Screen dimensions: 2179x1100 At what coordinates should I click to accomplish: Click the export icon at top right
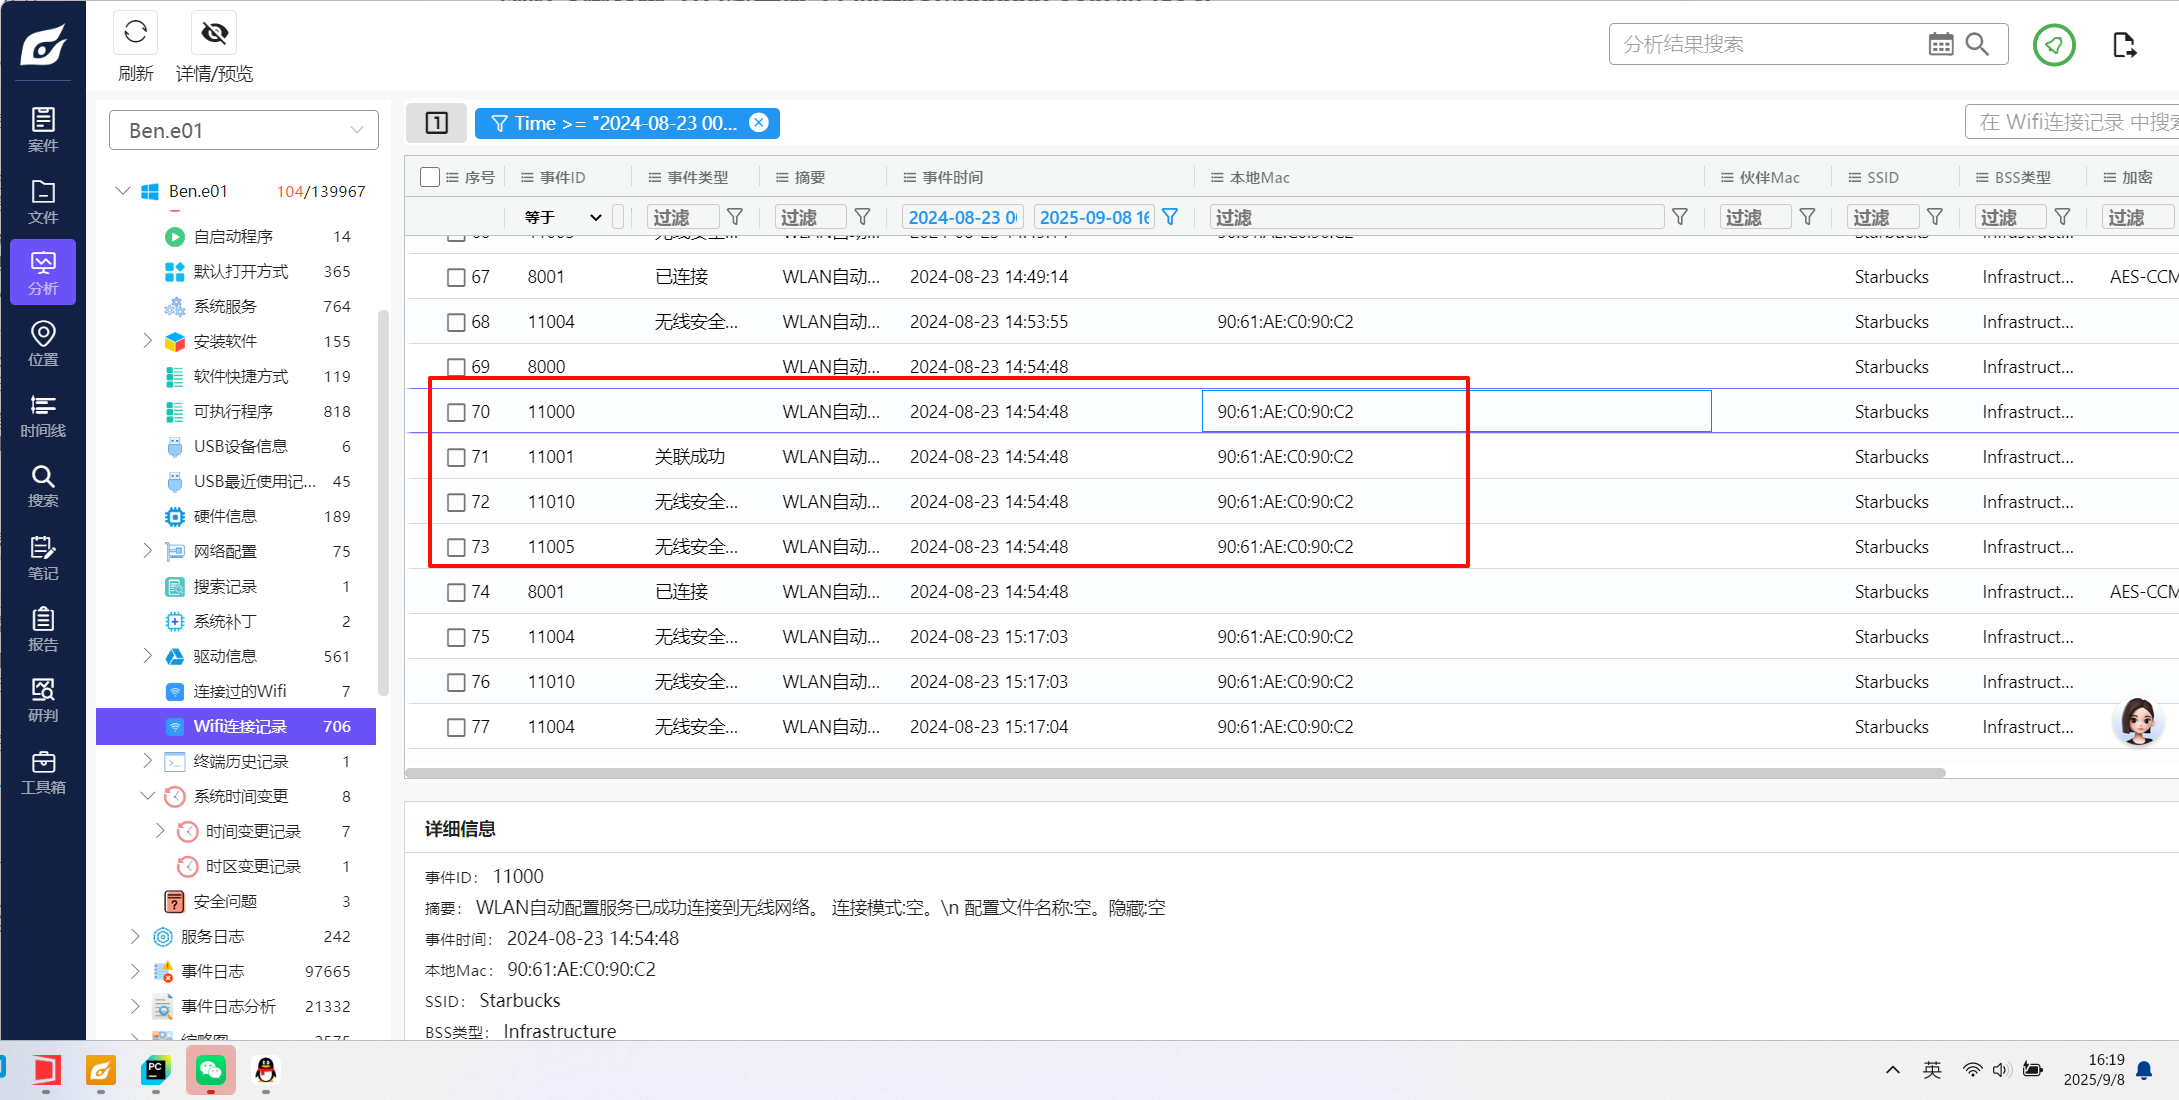coord(2124,45)
